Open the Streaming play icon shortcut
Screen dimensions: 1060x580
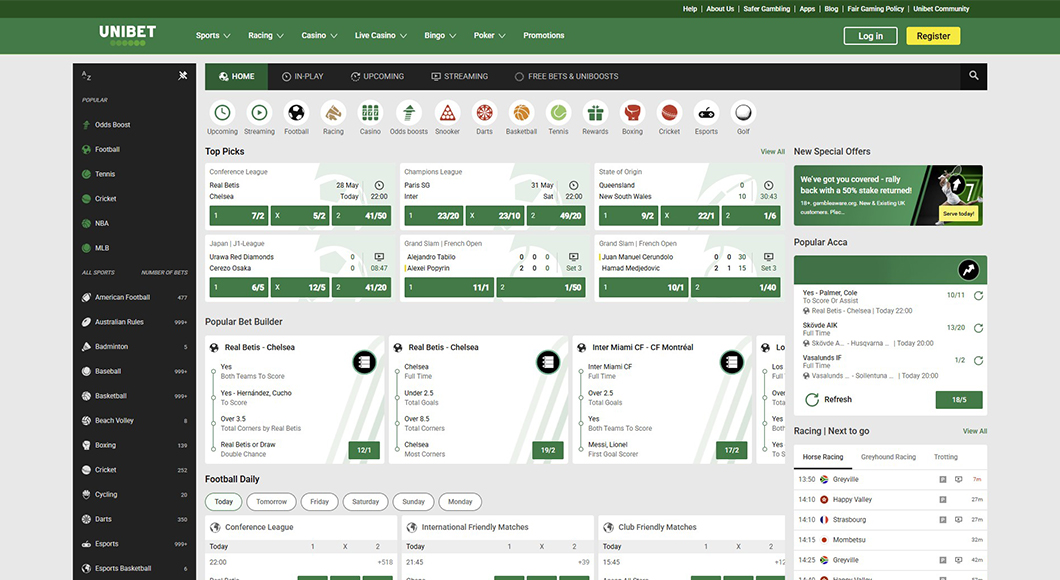click(259, 113)
